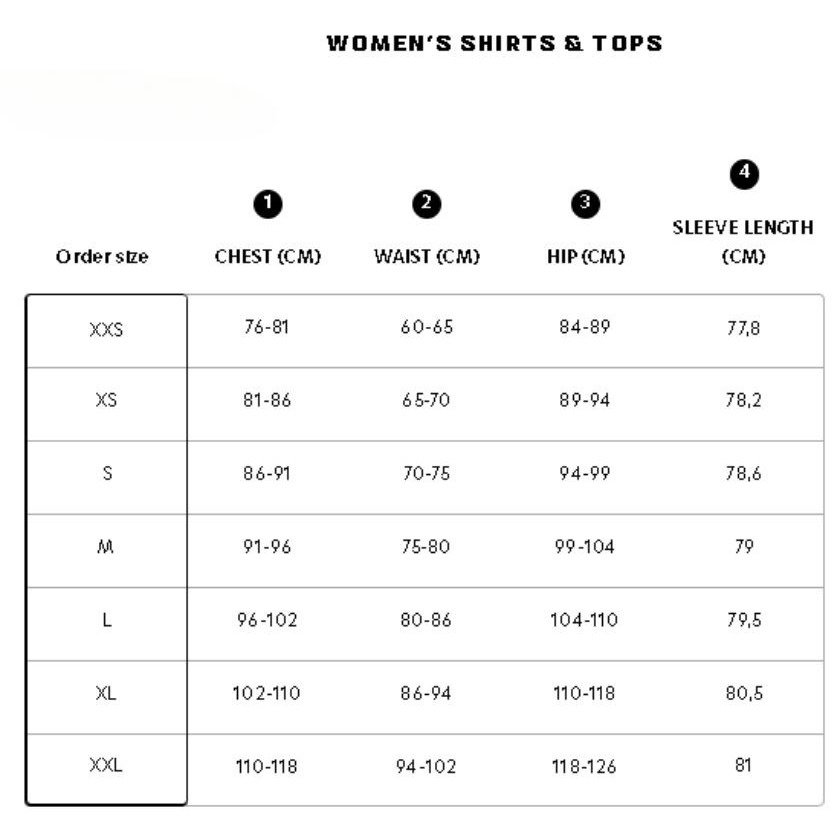This screenshot has height=820, width=840.
Task: Click the 76-81 chest value for XXS
Action: (x=267, y=327)
